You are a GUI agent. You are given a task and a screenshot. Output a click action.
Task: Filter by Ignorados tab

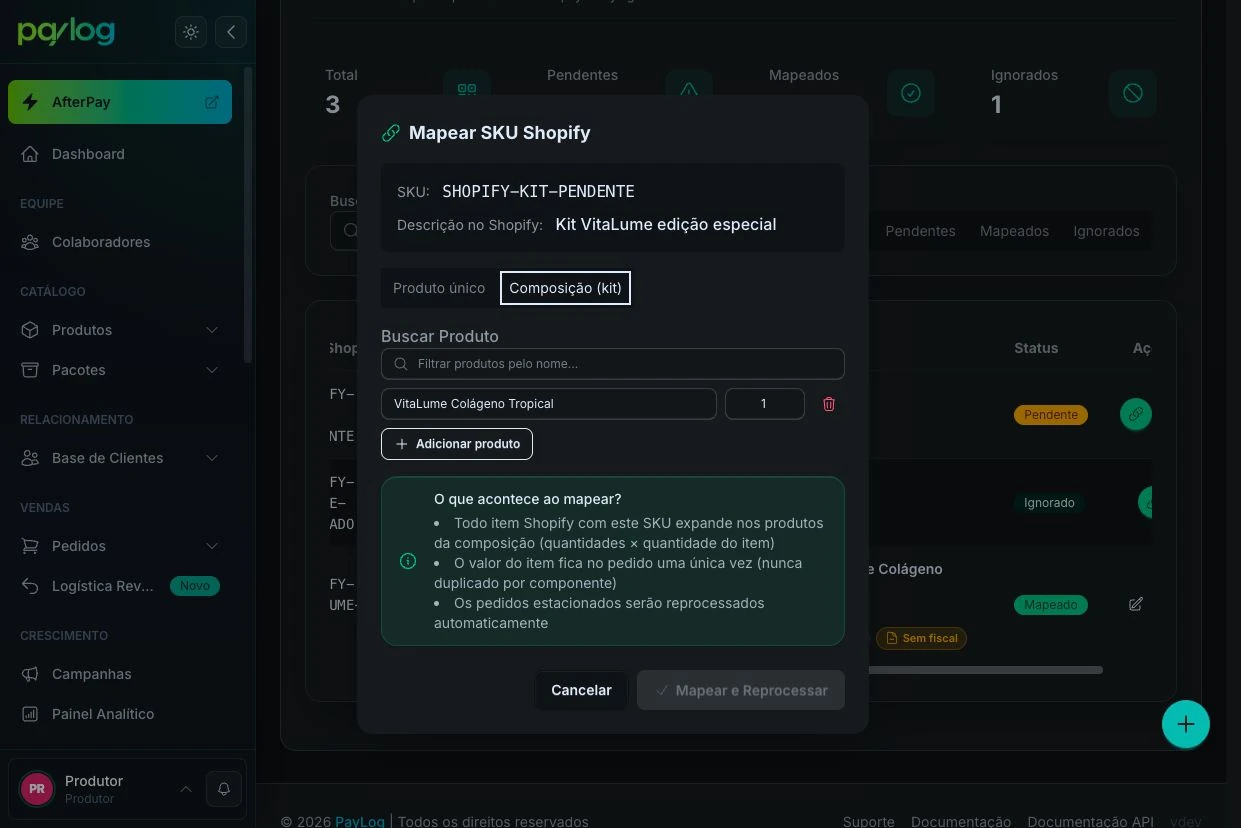[x=1106, y=231]
